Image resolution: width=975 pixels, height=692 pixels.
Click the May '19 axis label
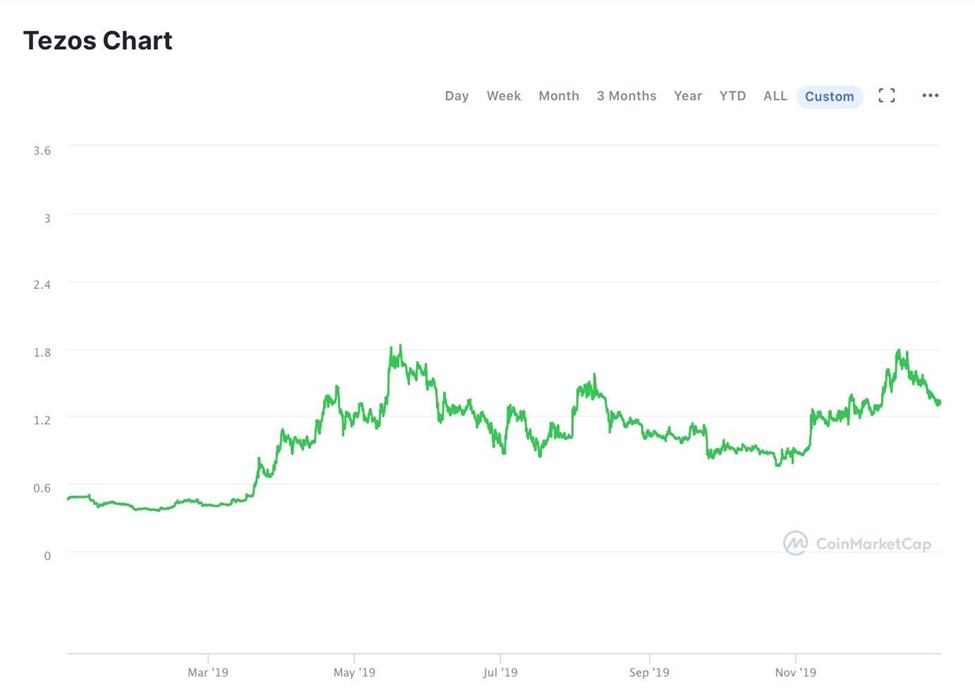[354, 672]
